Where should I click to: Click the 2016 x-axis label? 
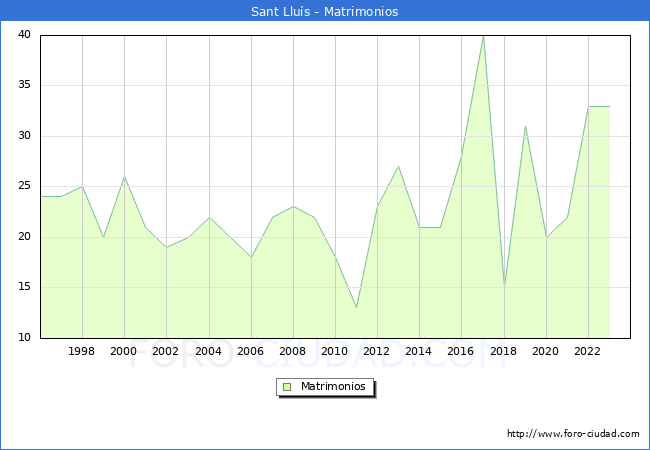[461, 352]
